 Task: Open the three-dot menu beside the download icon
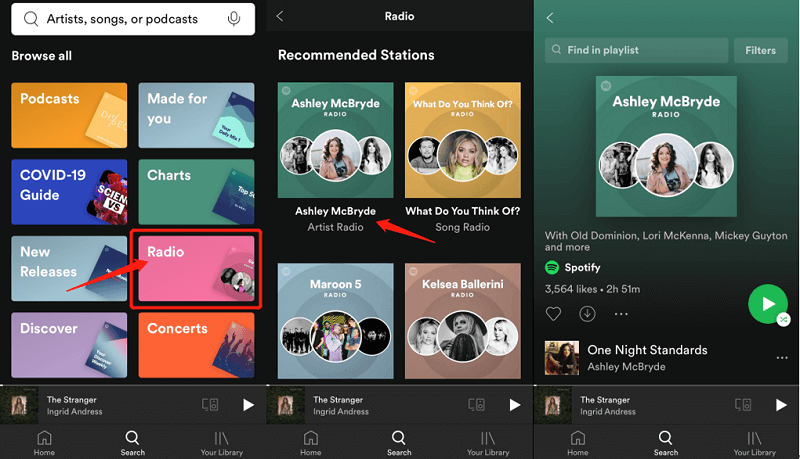[x=622, y=313]
